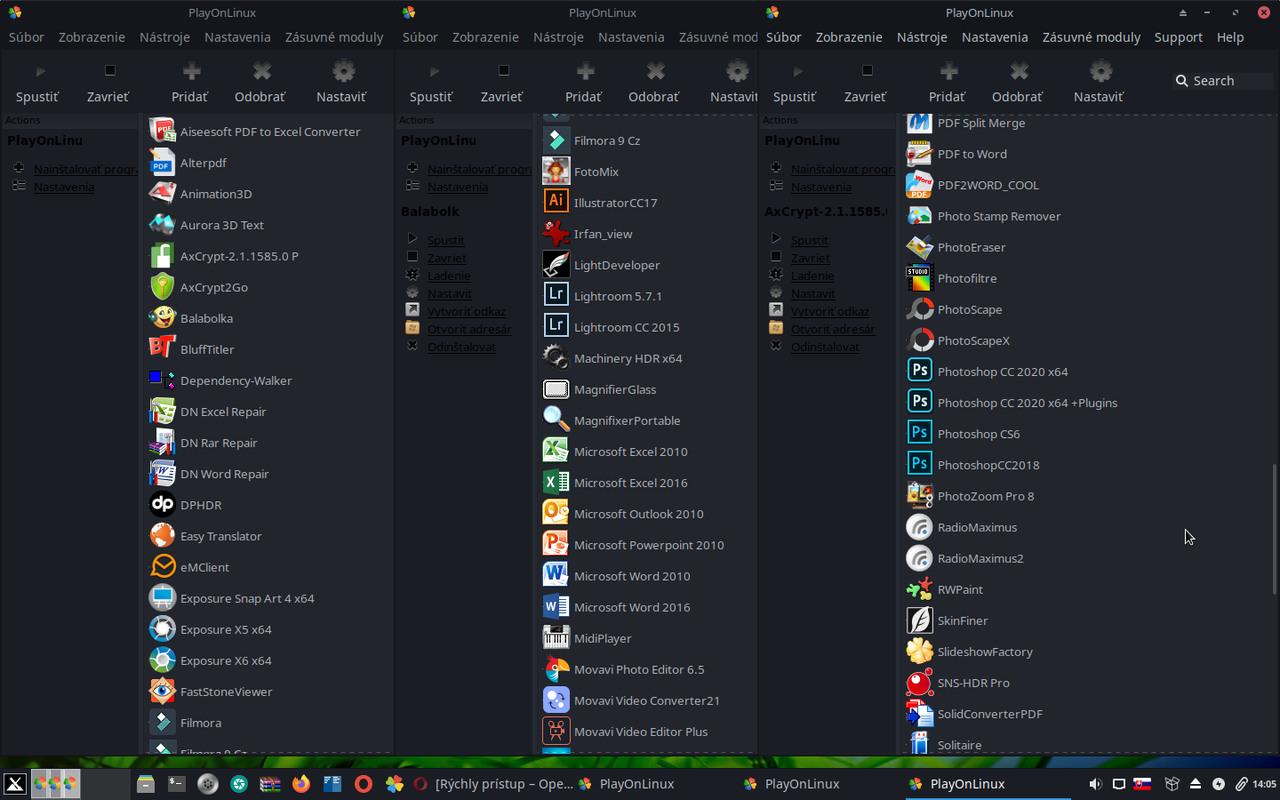Select the eMClient envelope icon
This screenshot has height=800, width=1280.
pos(162,566)
